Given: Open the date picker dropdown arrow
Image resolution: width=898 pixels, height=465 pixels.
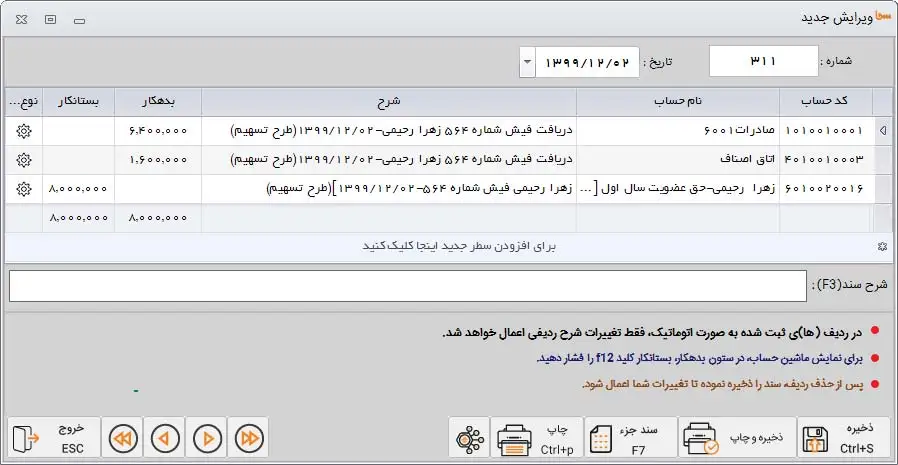Looking at the screenshot, I should [x=527, y=62].
